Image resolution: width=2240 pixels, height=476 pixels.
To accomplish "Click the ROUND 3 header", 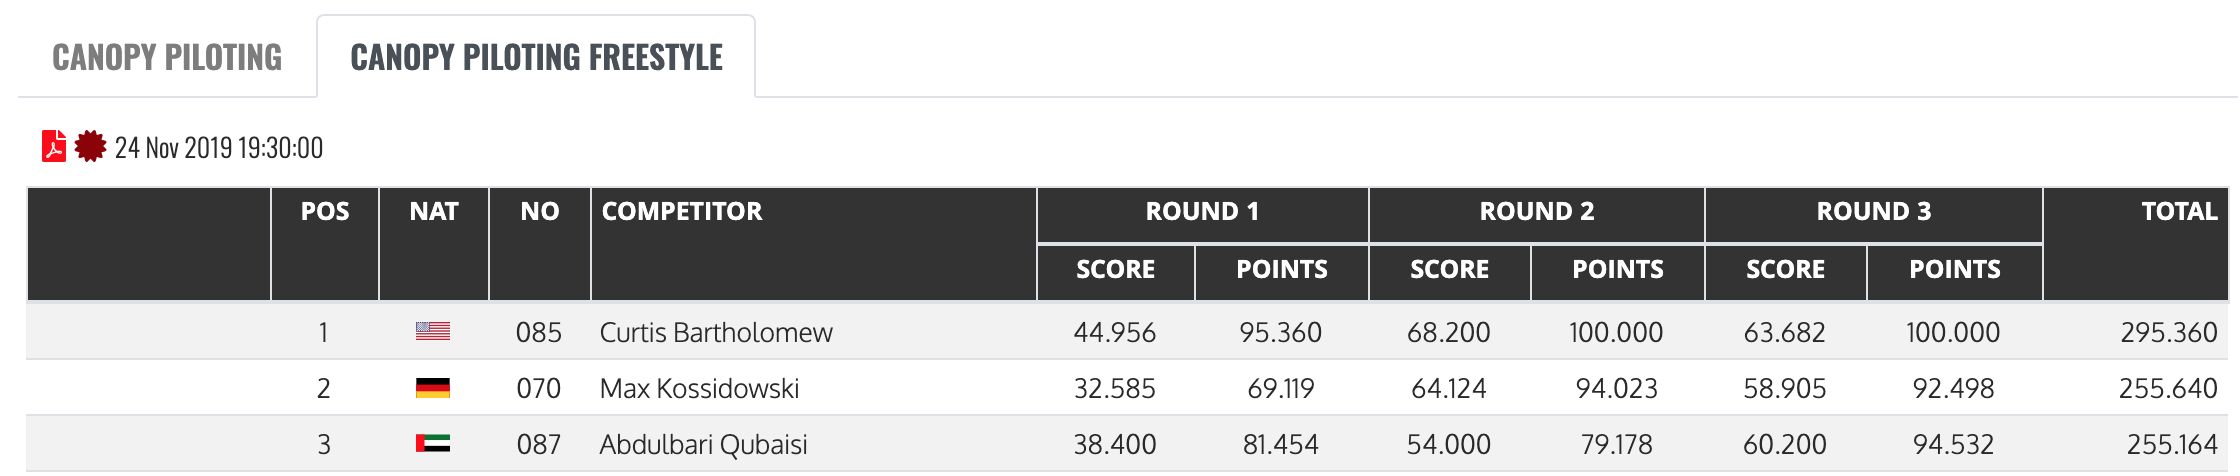I will tap(1874, 212).
